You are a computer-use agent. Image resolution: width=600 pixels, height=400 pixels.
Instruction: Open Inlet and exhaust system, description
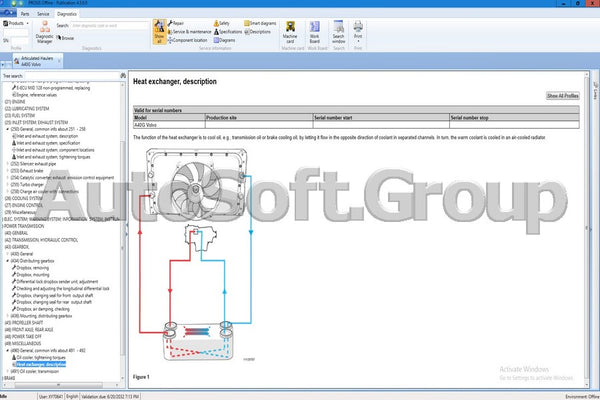47,136
